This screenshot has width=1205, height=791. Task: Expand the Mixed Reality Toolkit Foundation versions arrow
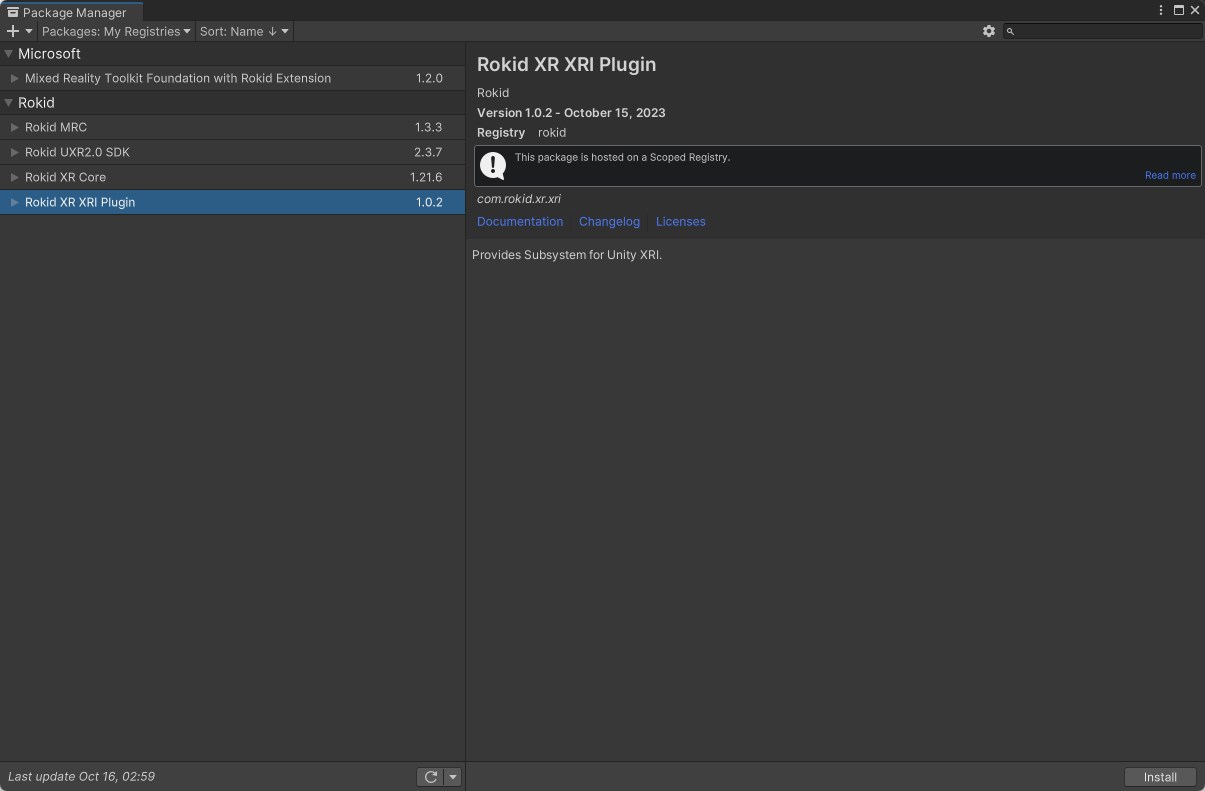[x=14, y=78]
